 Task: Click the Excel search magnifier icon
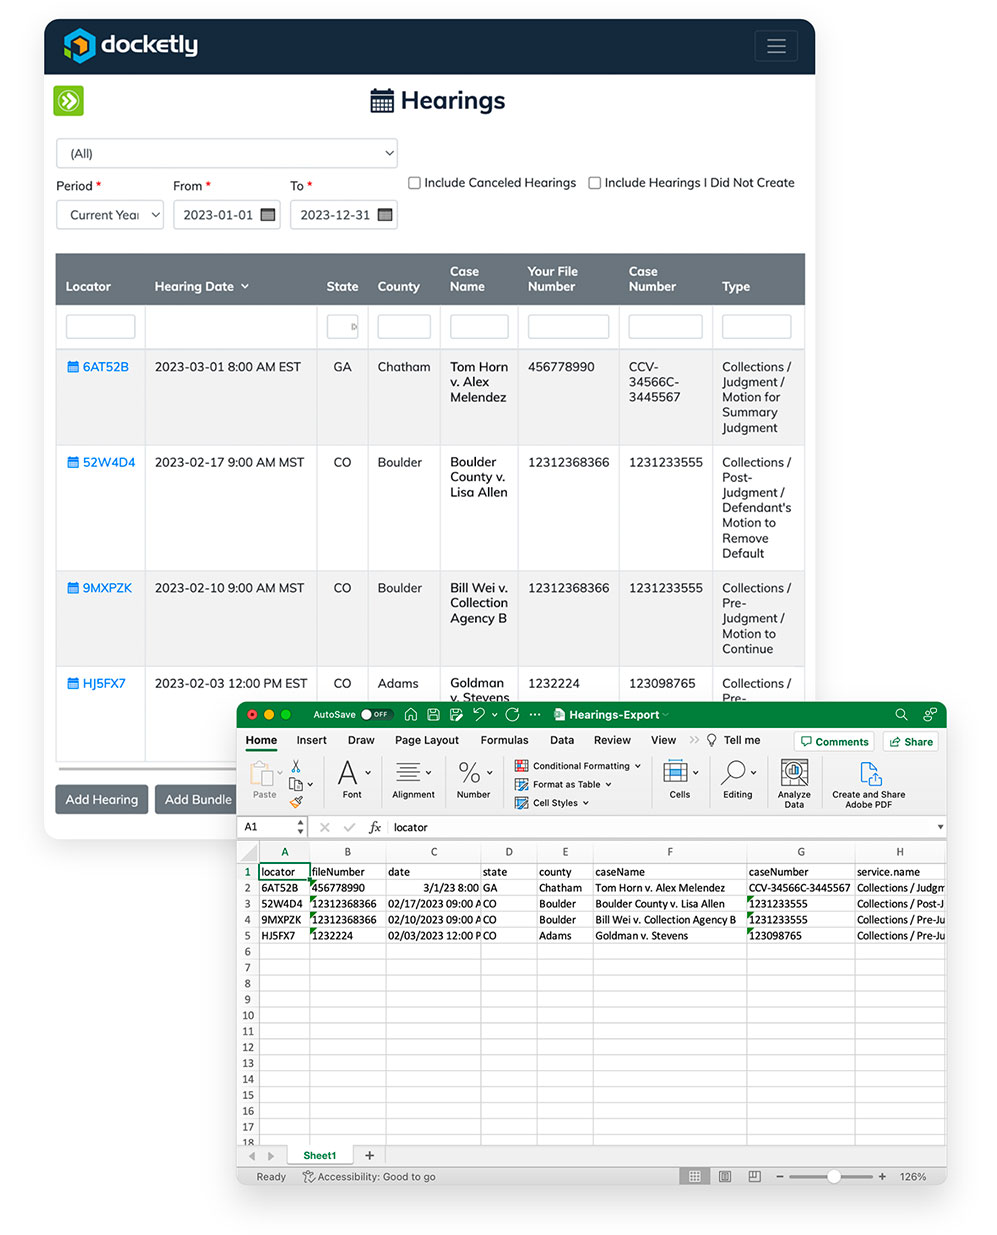pyautogui.click(x=901, y=714)
